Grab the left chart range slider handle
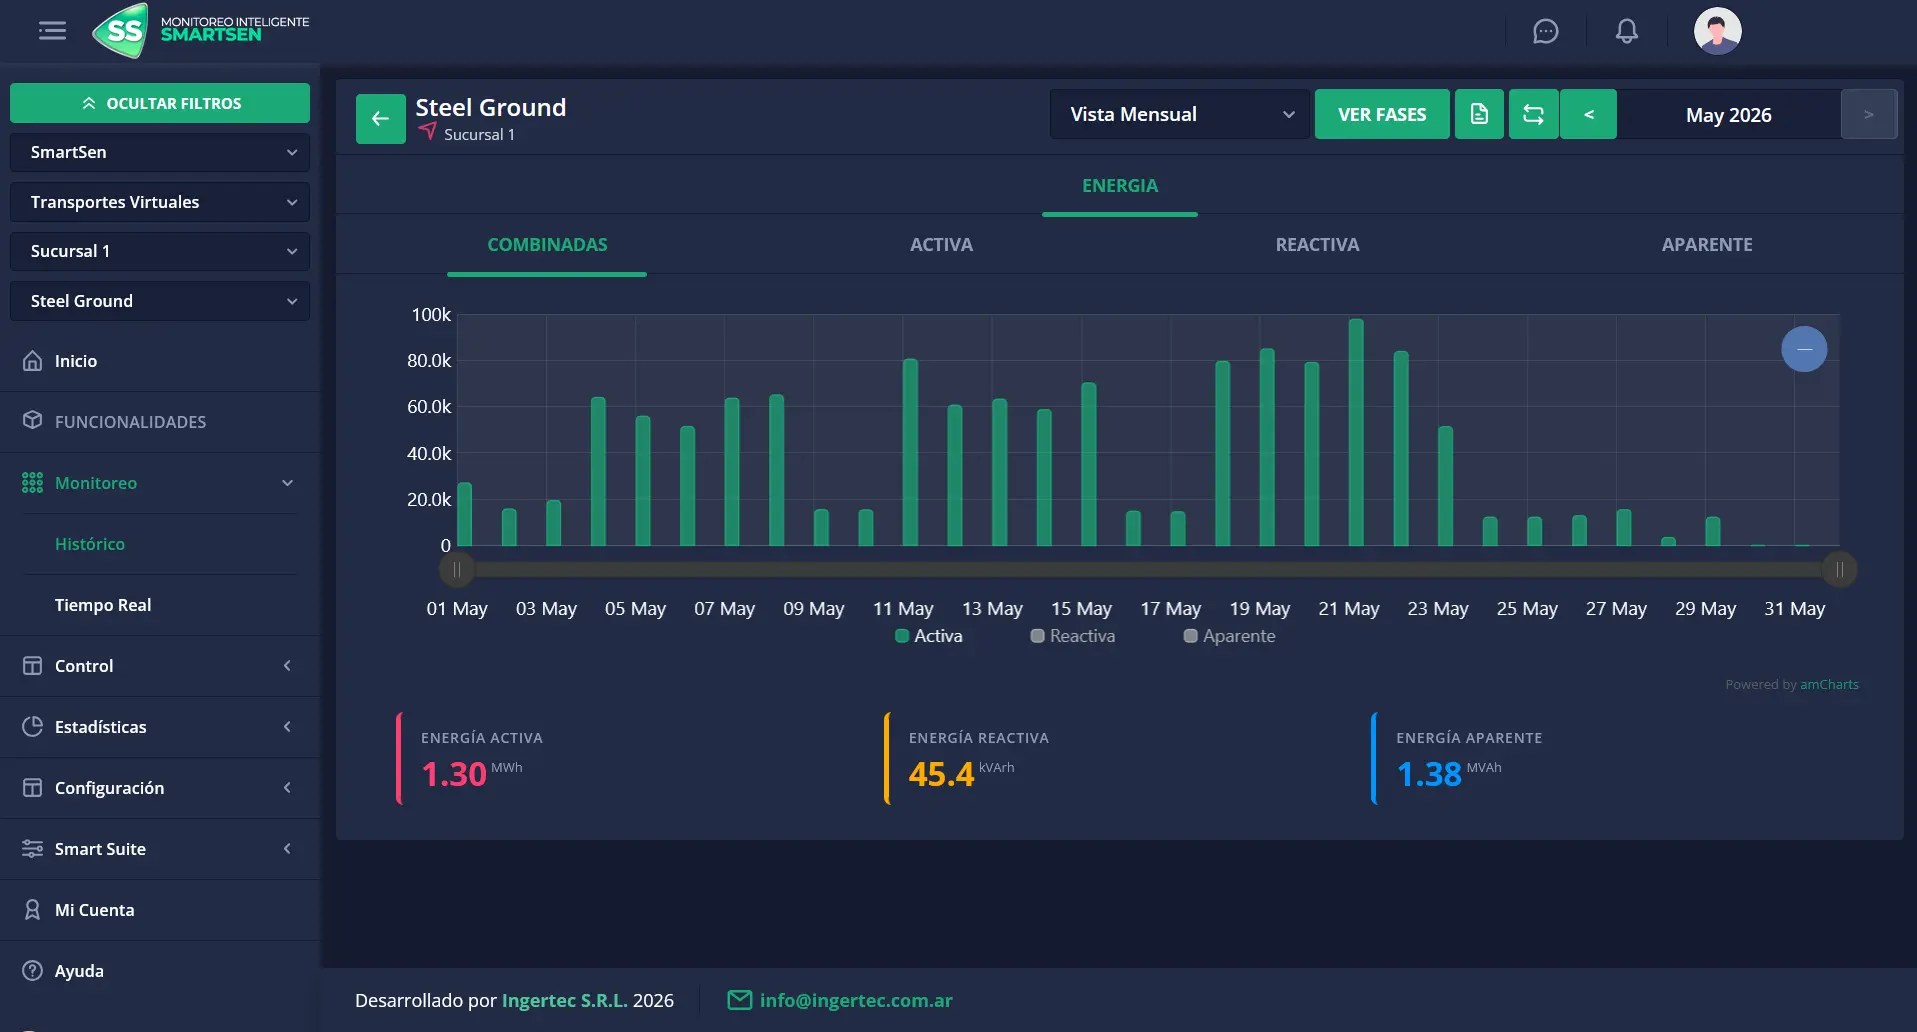This screenshot has width=1917, height=1032. coord(457,570)
